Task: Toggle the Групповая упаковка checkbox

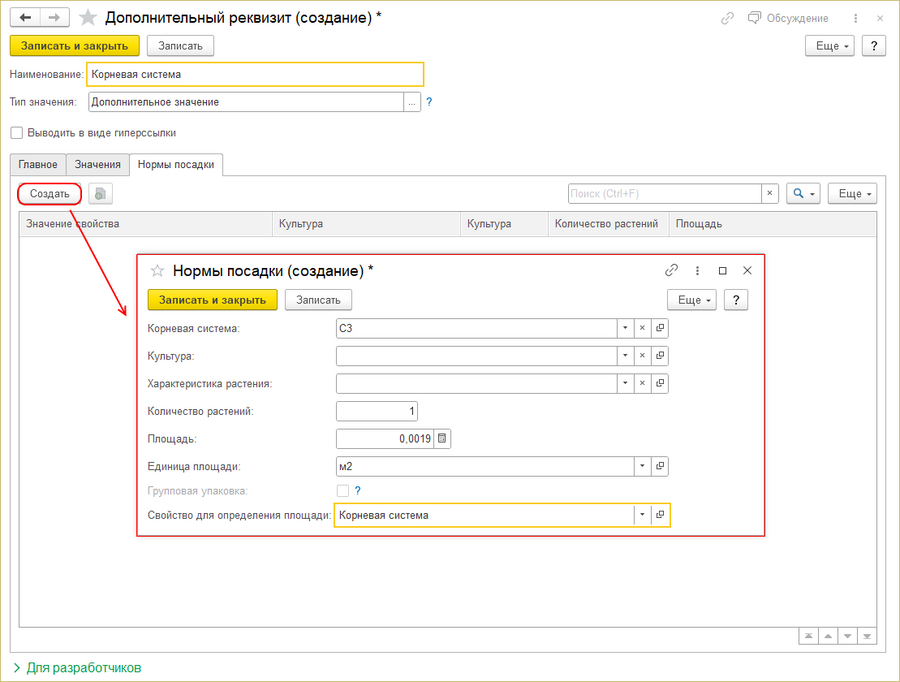Action: click(343, 491)
